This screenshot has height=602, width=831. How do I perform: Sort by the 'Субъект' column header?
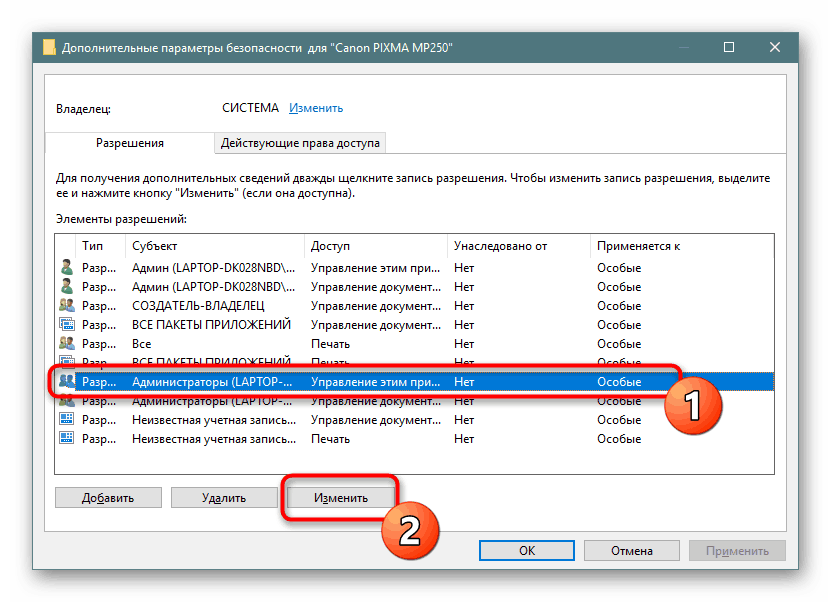tap(215, 246)
